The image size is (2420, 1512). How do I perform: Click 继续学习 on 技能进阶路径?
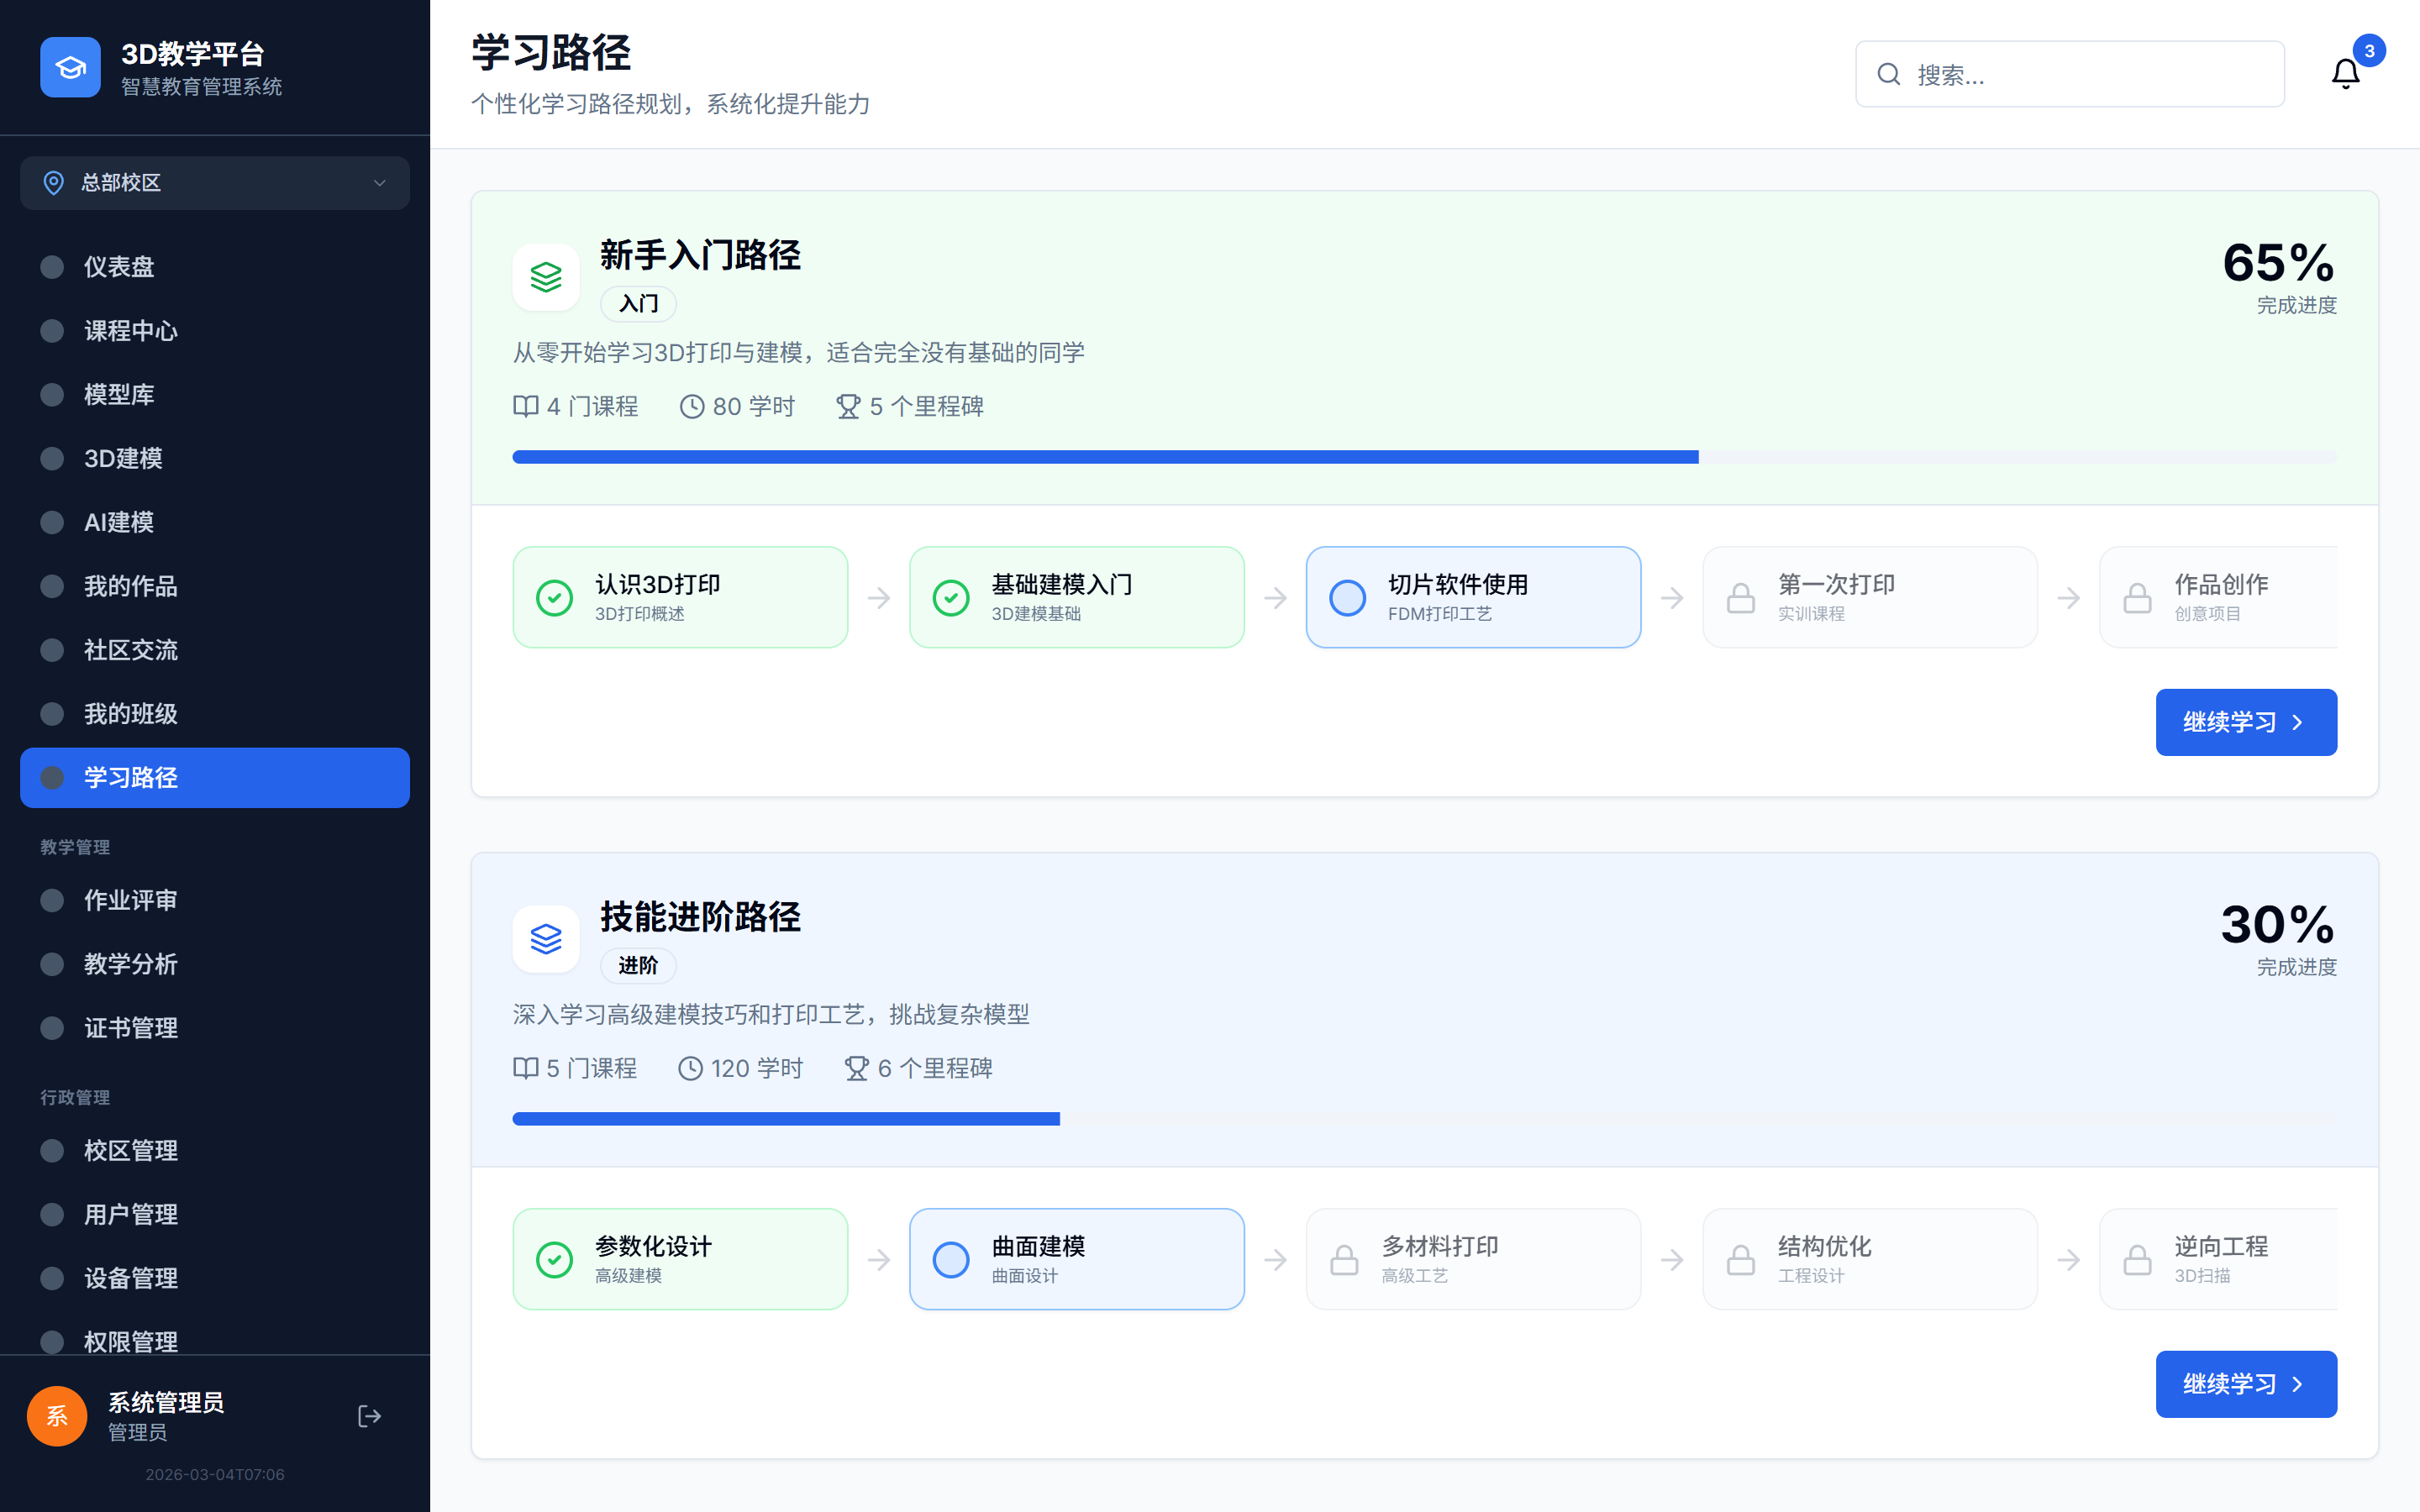[2246, 1384]
